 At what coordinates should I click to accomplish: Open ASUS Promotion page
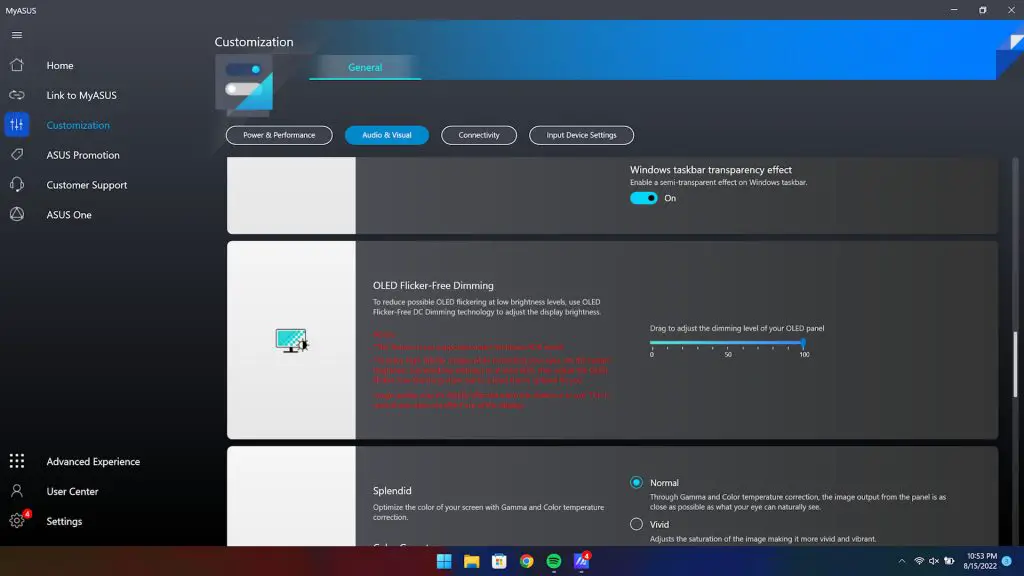click(x=83, y=155)
